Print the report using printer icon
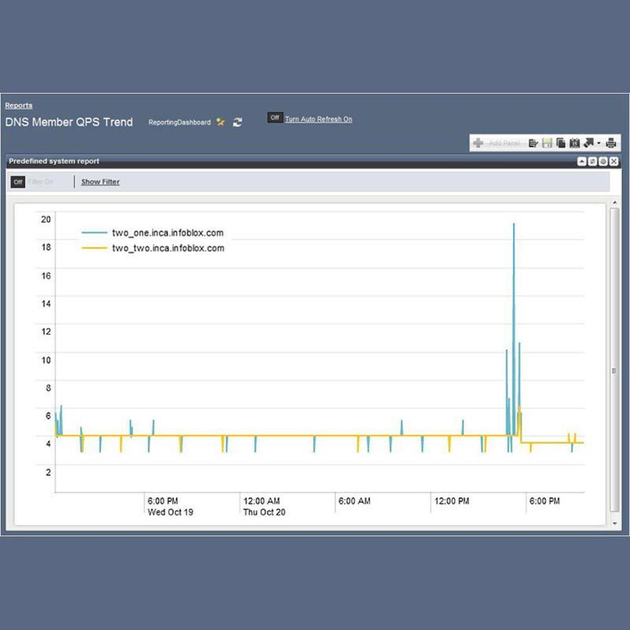The image size is (630, 630). tap(611, 143)
